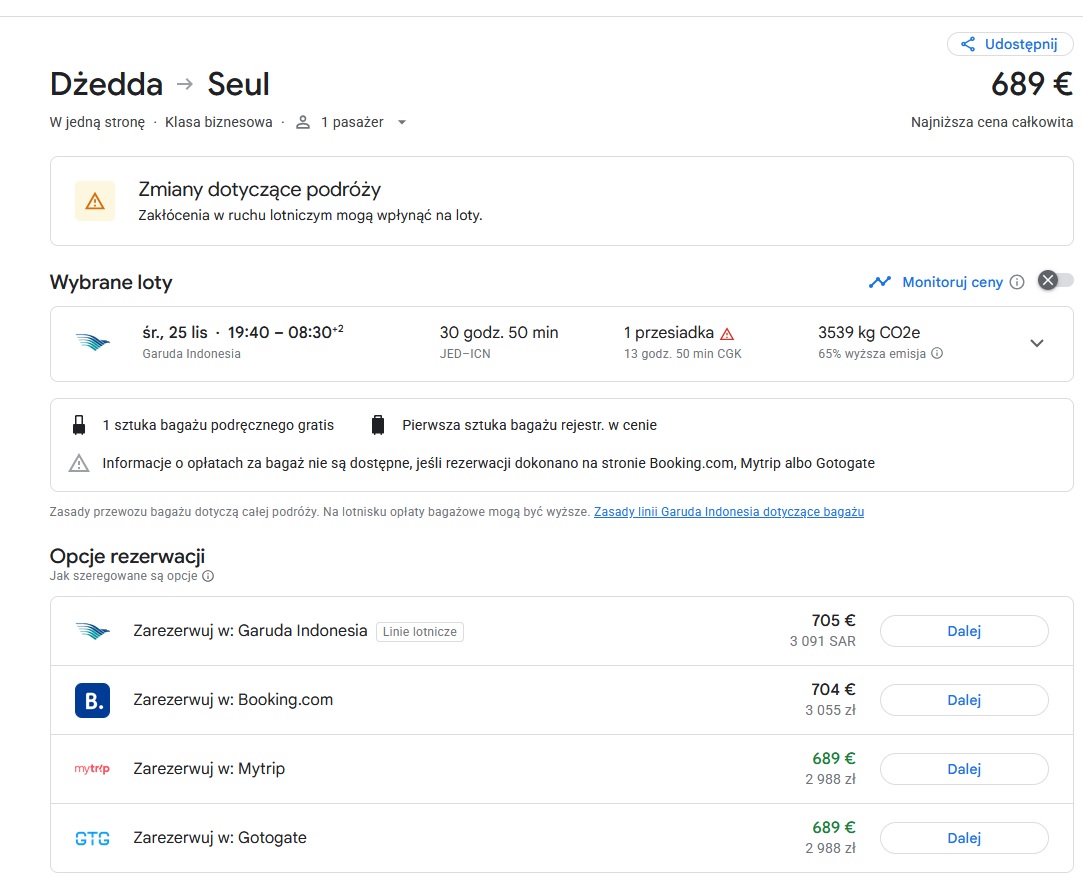Click the Garuda Indonesia logo in selected flight
Screen dimensions: 1083x874
pyautogui.click(x=93, y=341)
